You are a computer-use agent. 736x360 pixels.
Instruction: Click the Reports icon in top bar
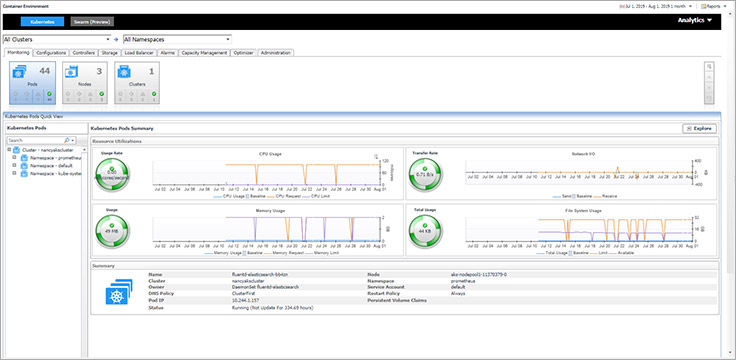[x=704, y=7]
